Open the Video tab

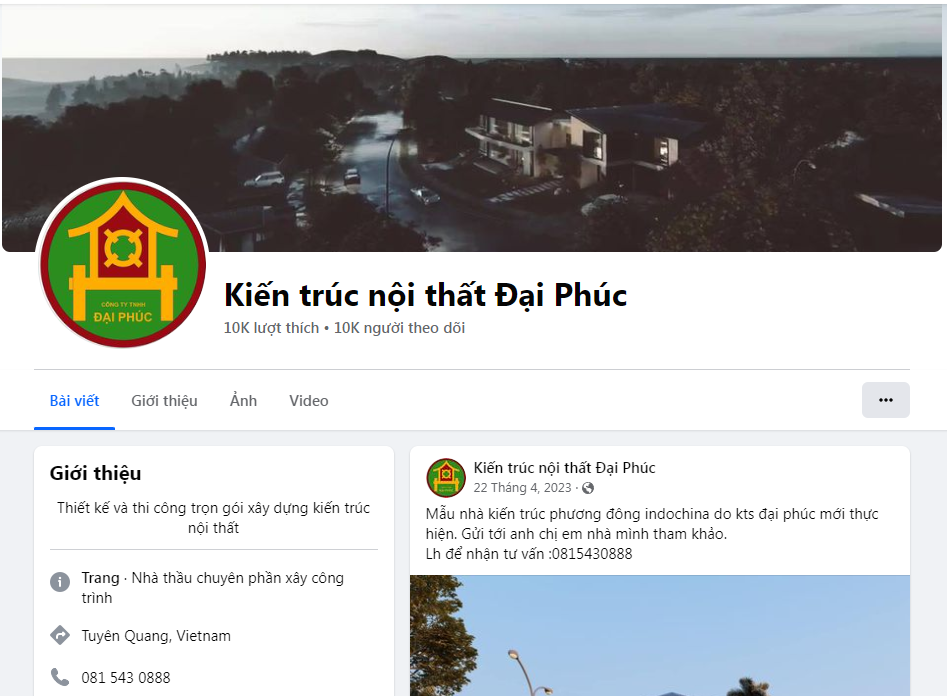[309, 401]
